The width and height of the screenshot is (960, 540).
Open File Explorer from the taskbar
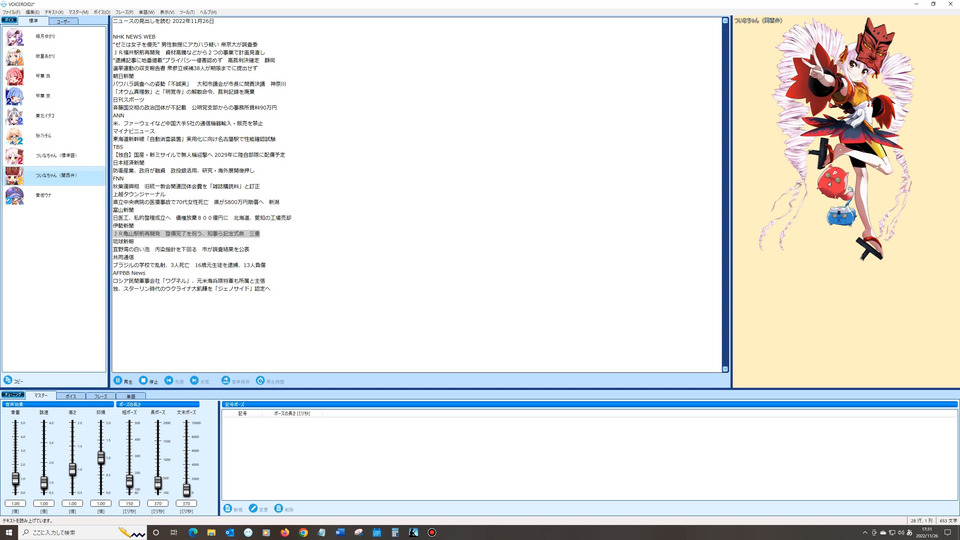[x=211, y=533]
